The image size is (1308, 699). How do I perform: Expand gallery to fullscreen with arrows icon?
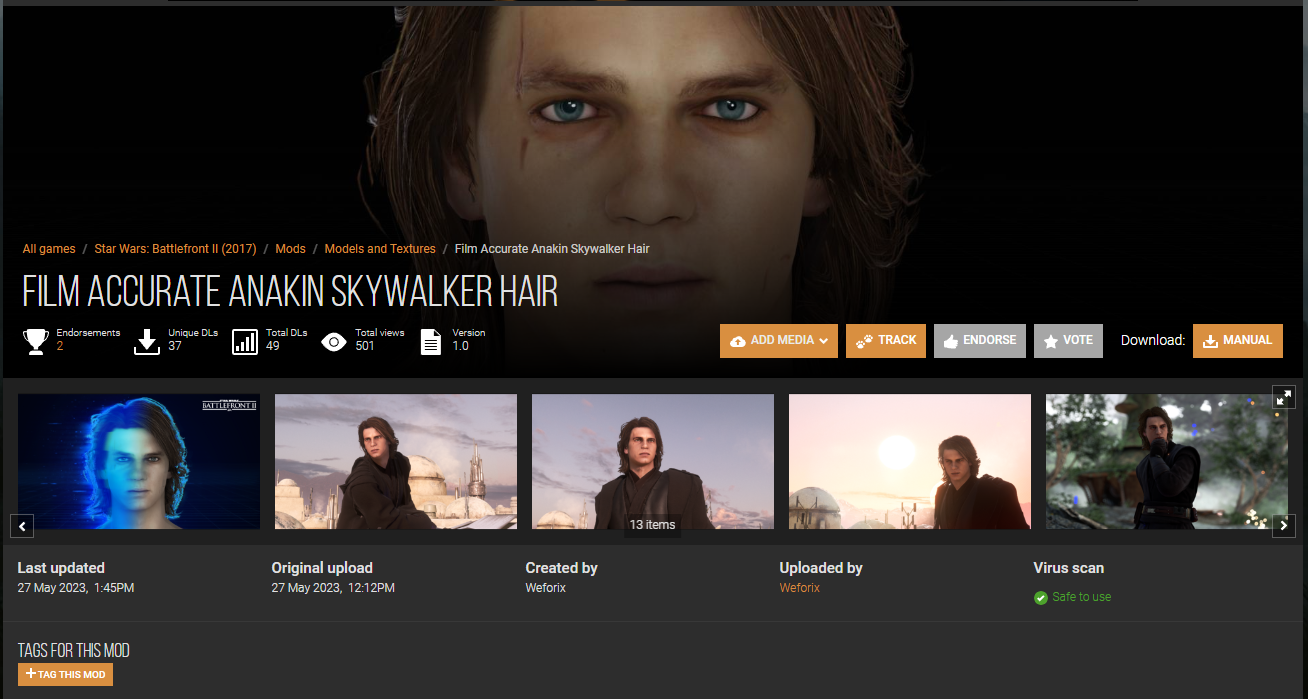(1284, 397)
